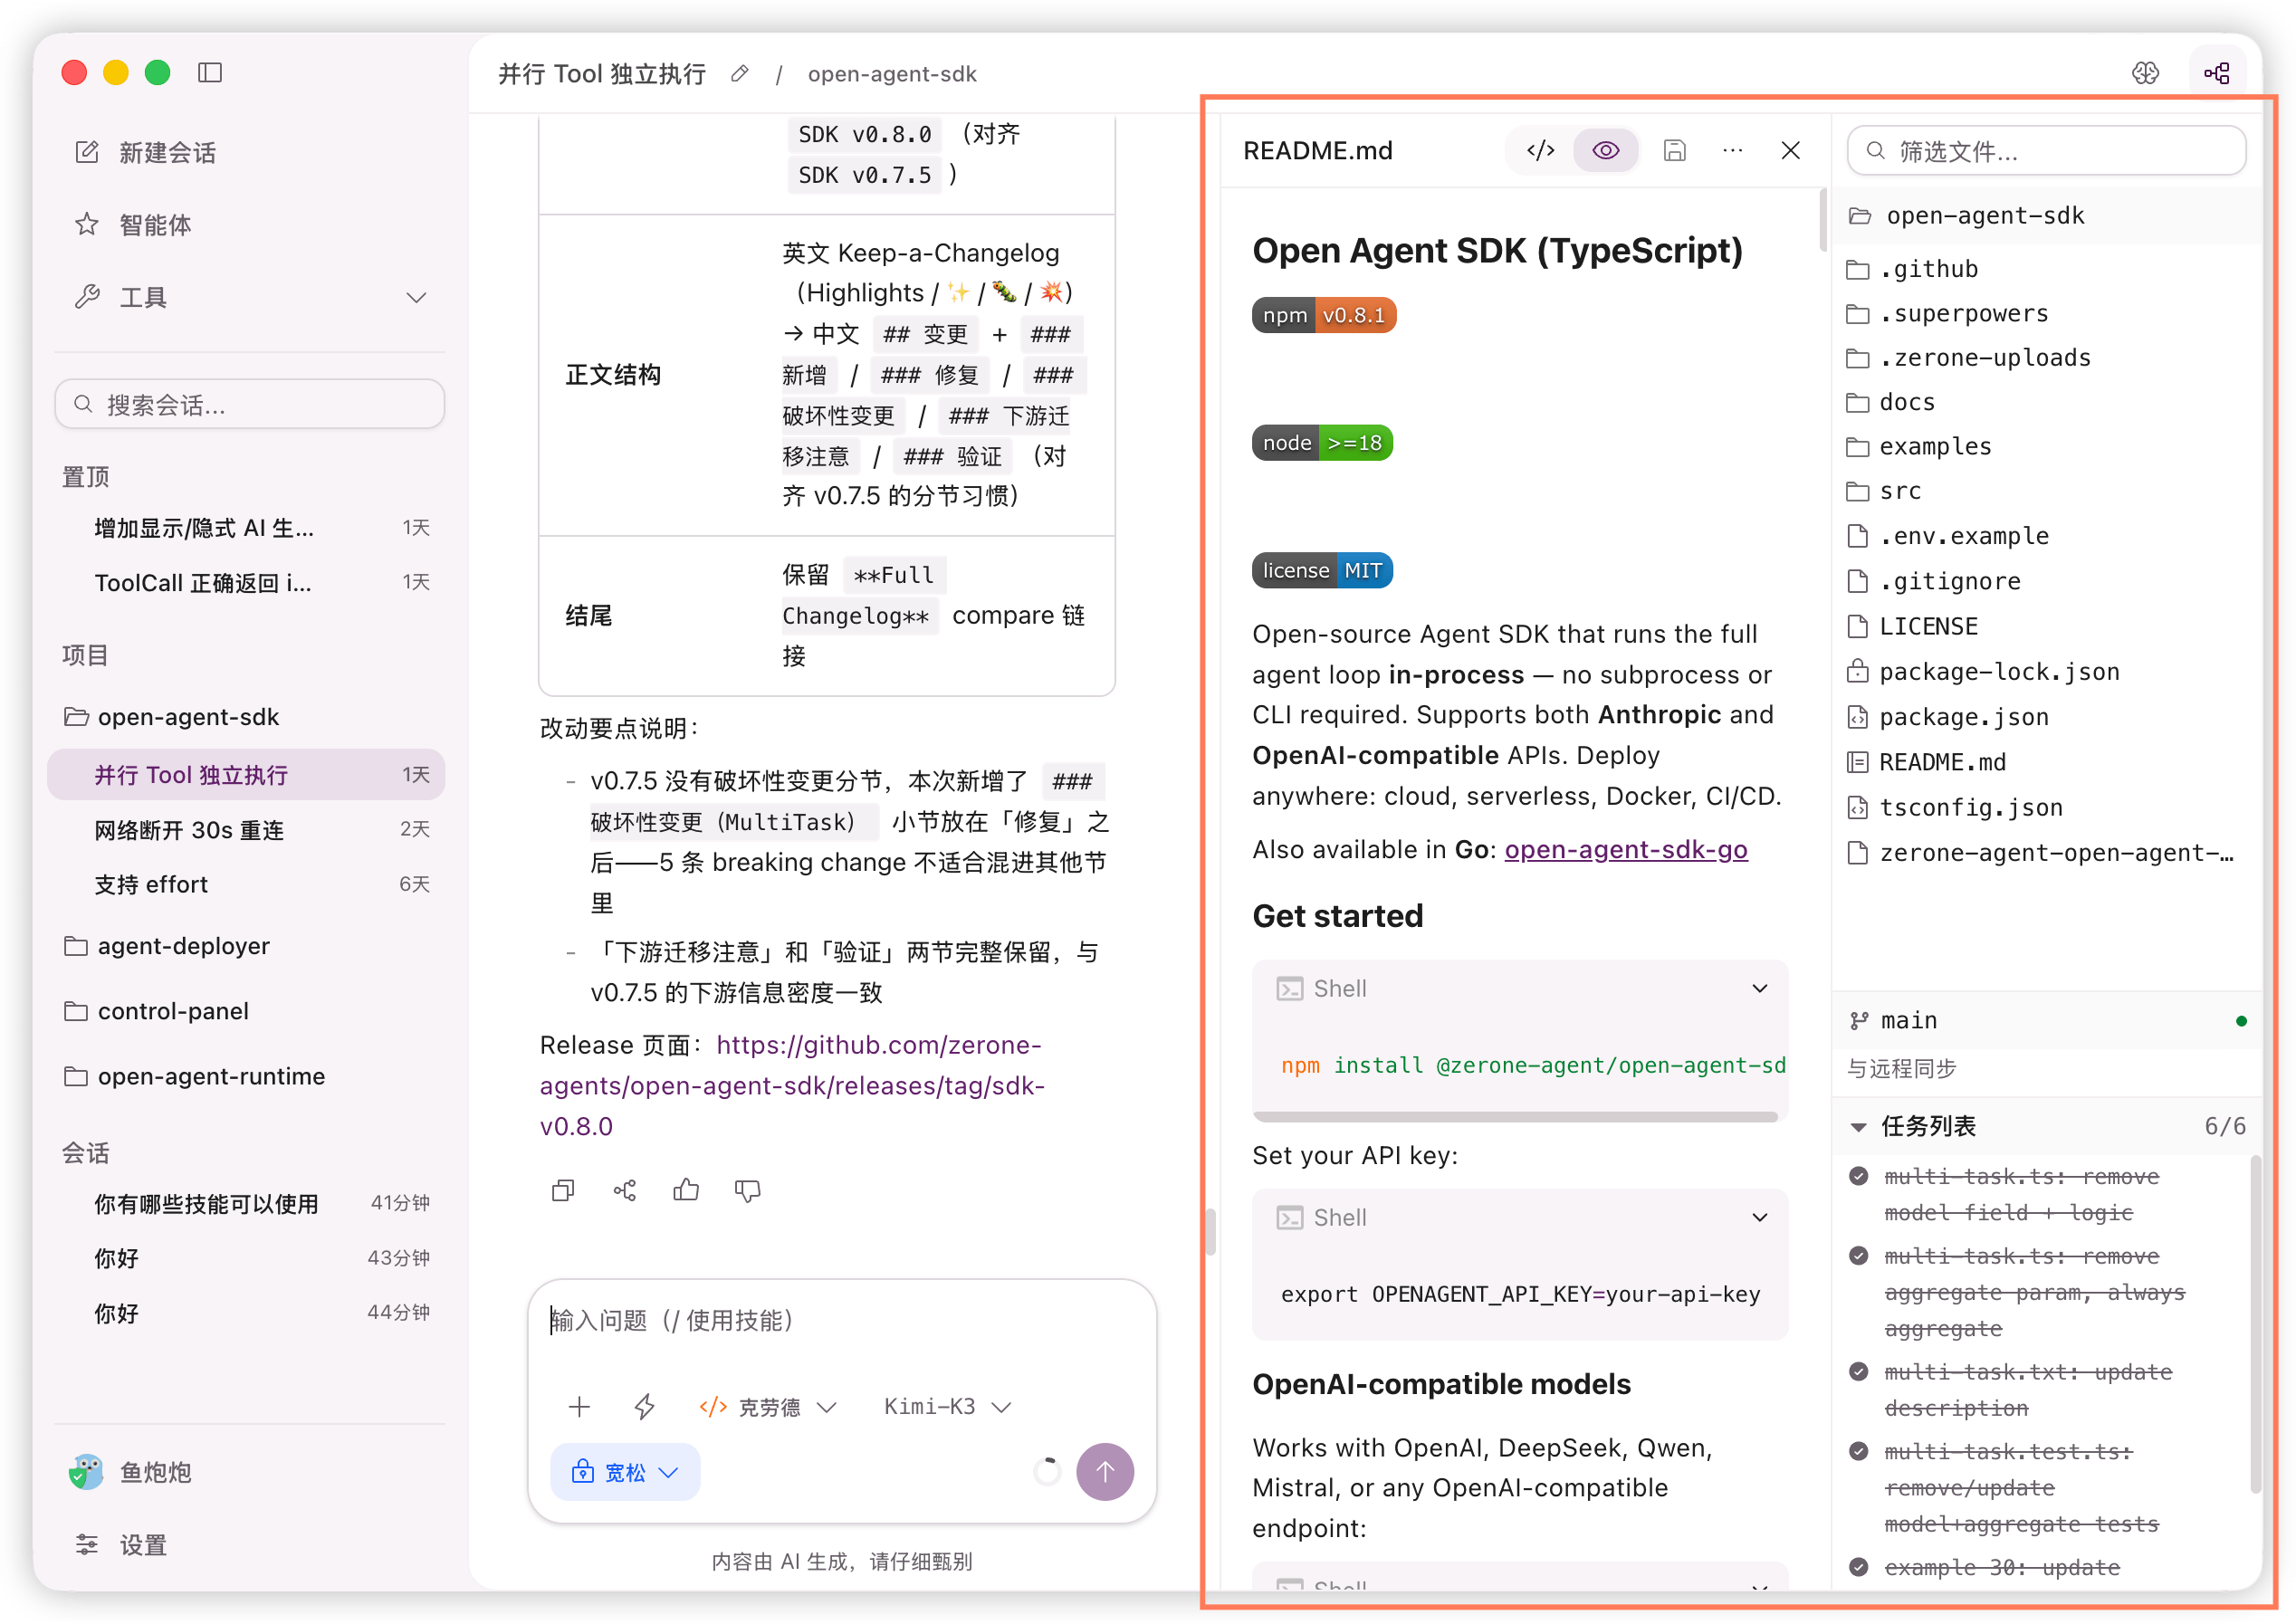Expand the .superpowers folder
2296x1624 pixels.
click(1947, 313)
